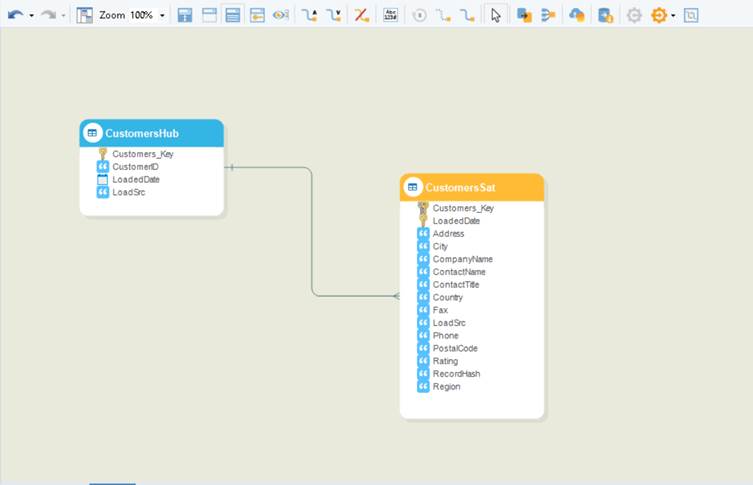Click the relationship line connecting the entities
The width and height of the screenshot is (753, 485).
312,230
